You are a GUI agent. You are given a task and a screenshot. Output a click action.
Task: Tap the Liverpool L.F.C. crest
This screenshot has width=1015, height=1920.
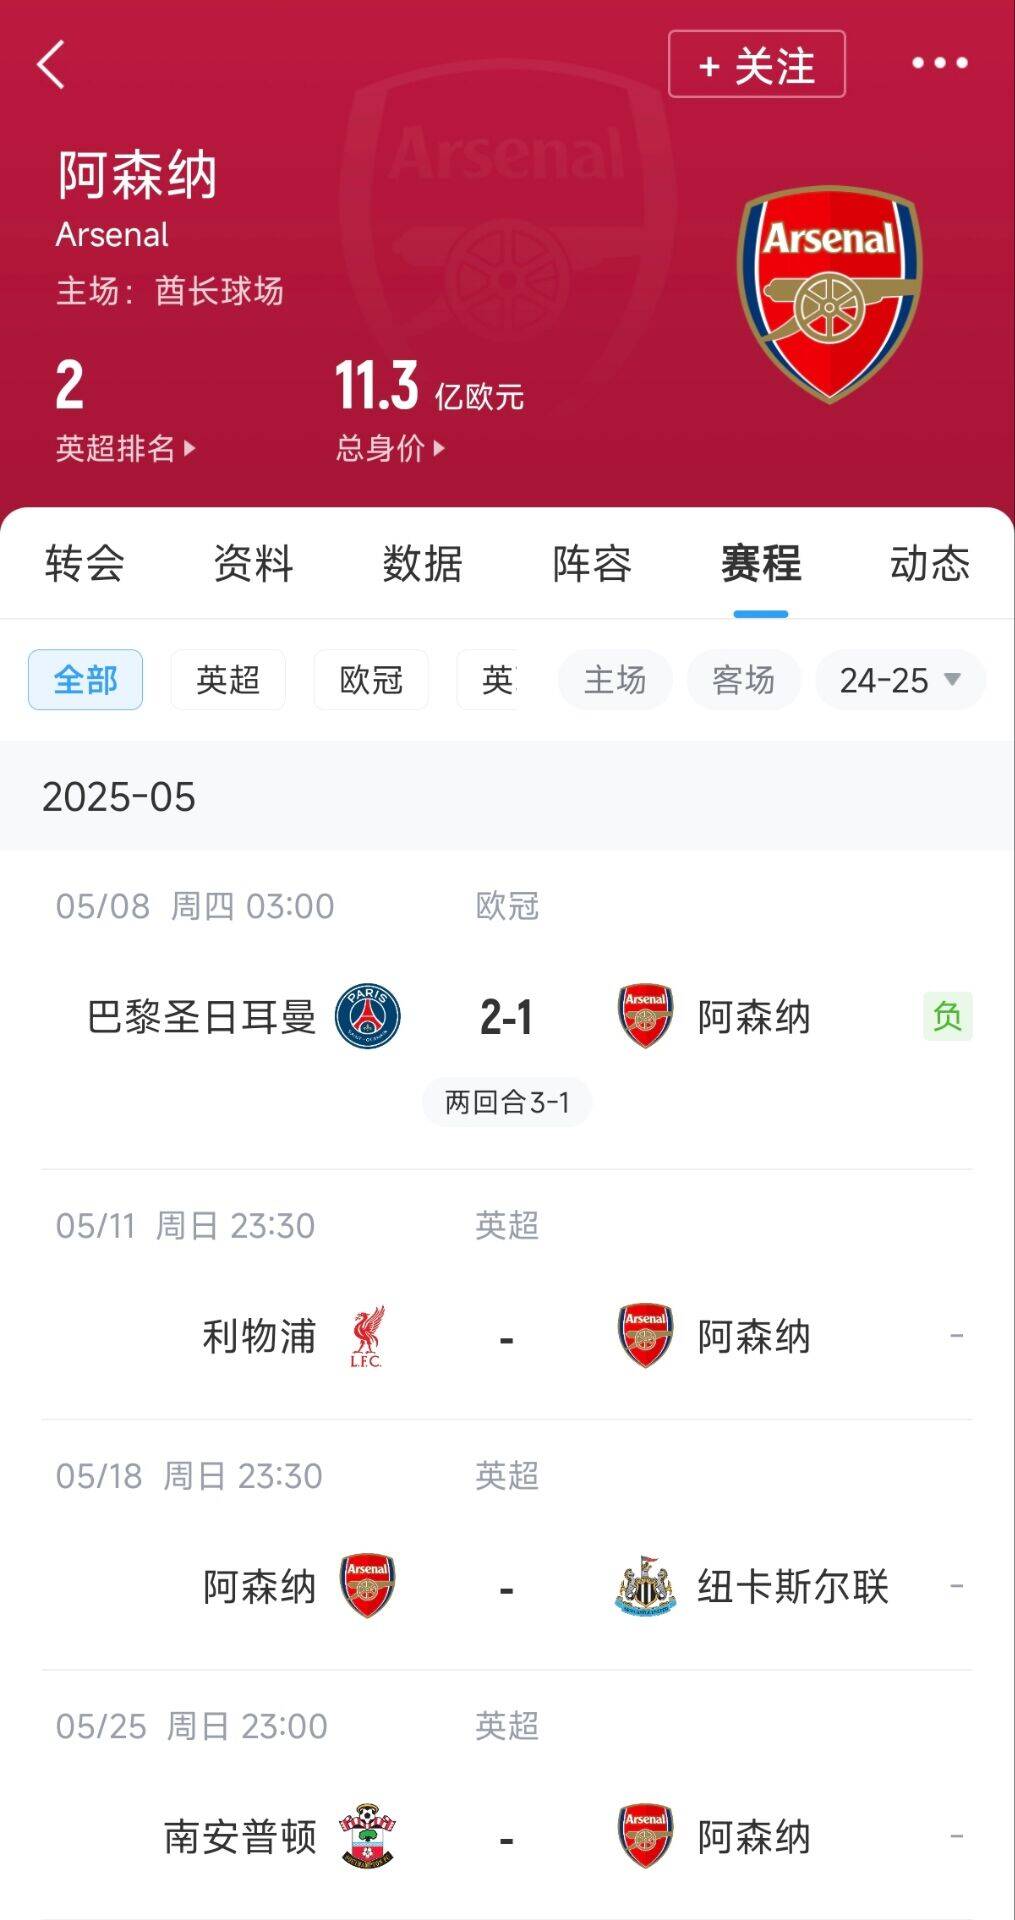(x=367, y=1336)
